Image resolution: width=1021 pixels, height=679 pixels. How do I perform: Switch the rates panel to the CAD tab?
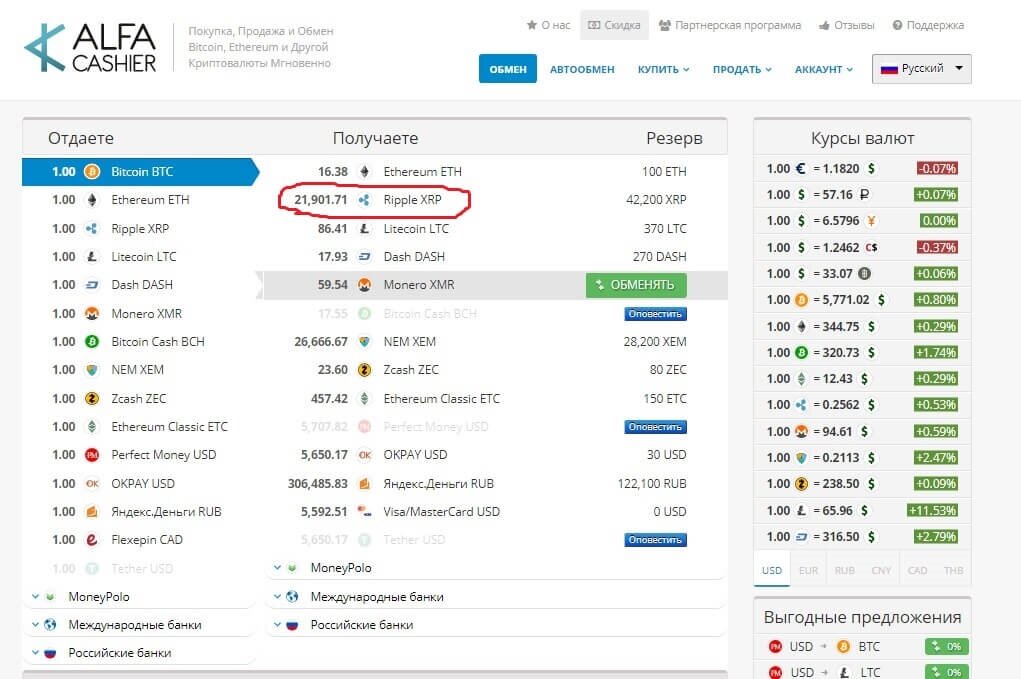pyautogui.click(x=917, y=570)
